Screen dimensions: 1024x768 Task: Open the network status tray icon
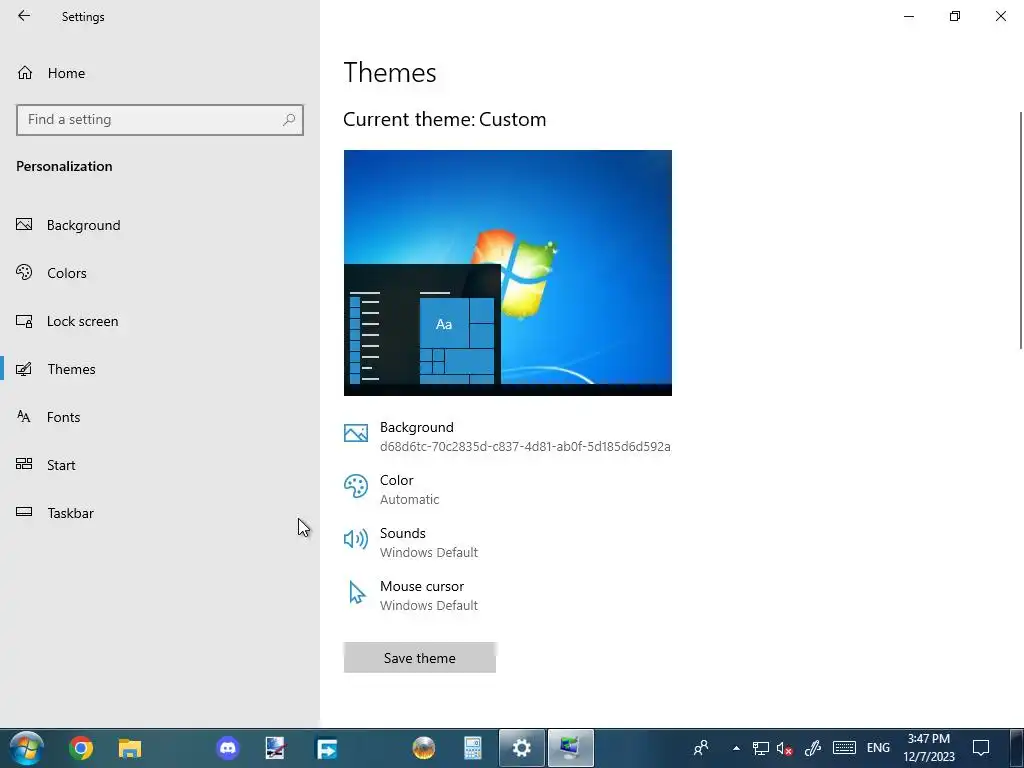(x=760, y=748)
